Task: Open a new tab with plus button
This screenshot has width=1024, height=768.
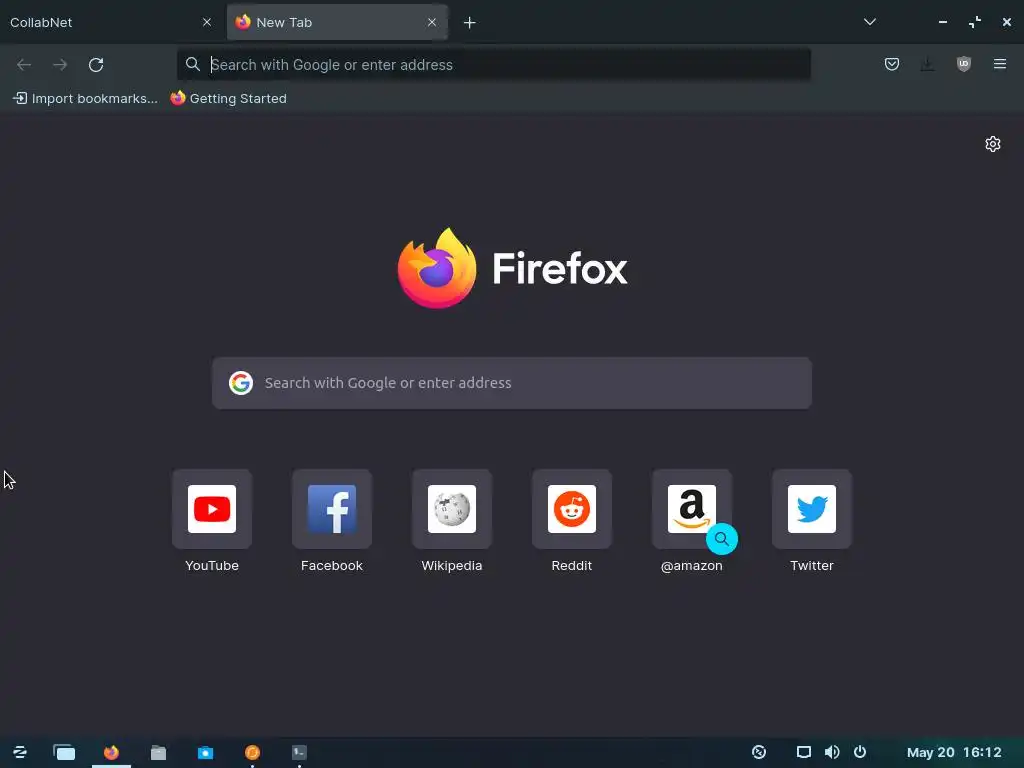Action: coord(470,23)
